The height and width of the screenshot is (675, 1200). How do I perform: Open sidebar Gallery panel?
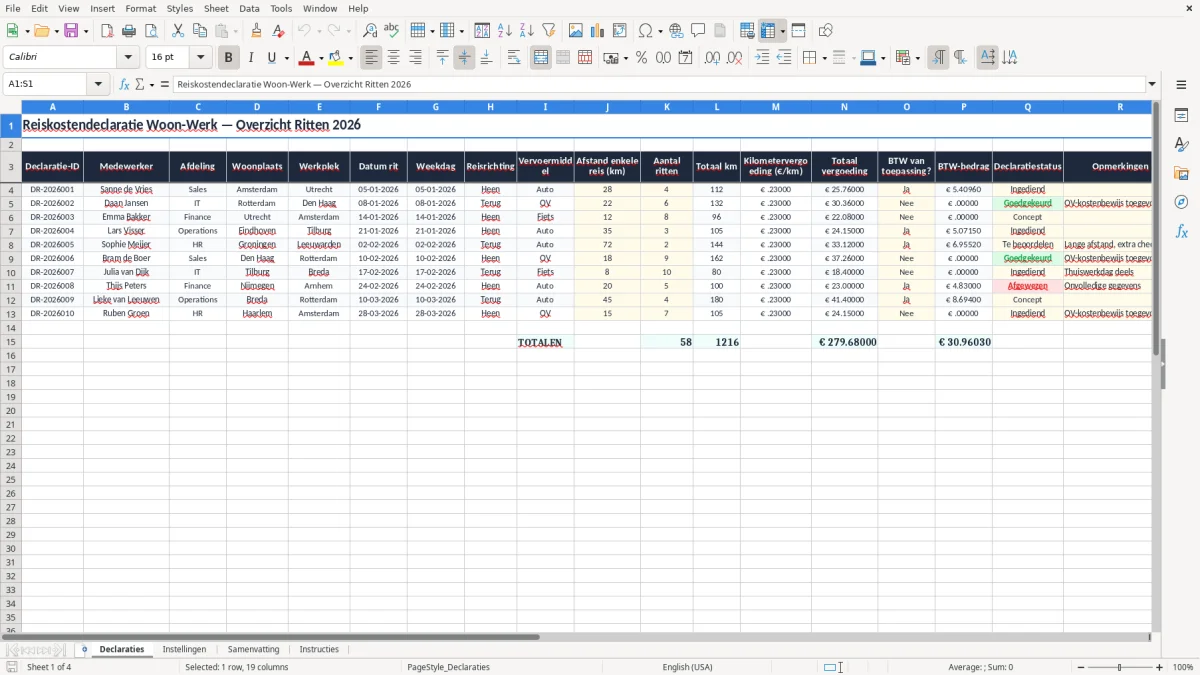(x=1181, y=174)
